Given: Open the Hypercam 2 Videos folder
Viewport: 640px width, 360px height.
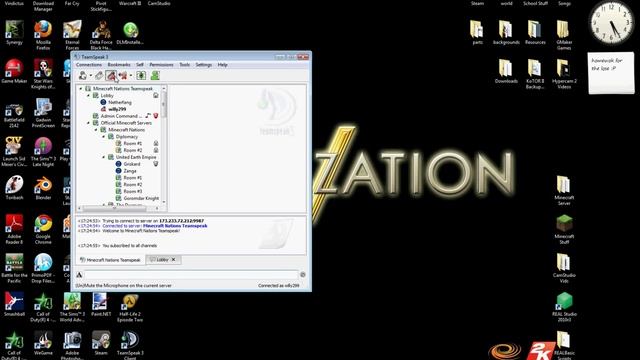Looking at the screenshot, I should (564, 73).
